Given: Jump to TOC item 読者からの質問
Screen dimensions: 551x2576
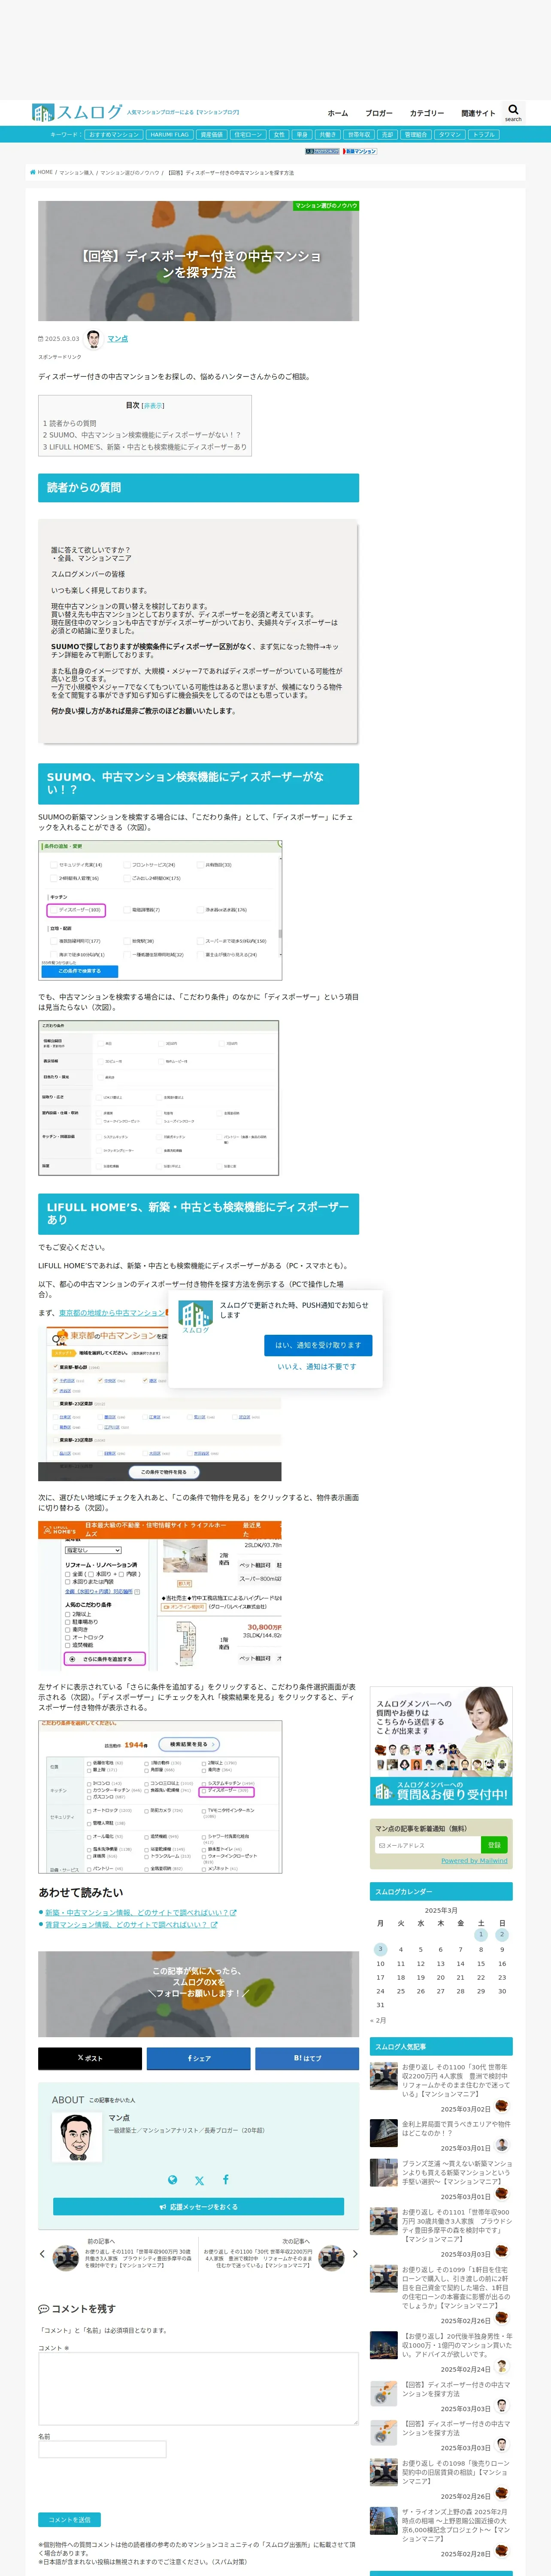Looking at the screenshot, I should click(70, 423).
